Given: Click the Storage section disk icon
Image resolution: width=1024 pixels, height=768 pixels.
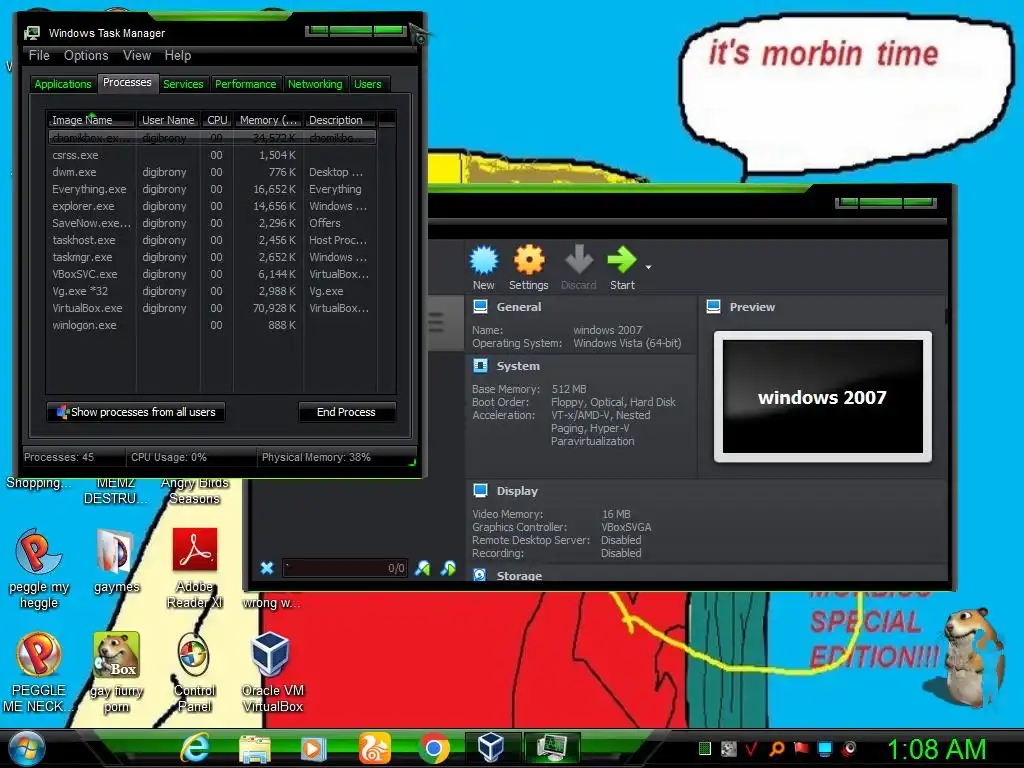Looking at the screenshot, I should [x=481, y=575].
